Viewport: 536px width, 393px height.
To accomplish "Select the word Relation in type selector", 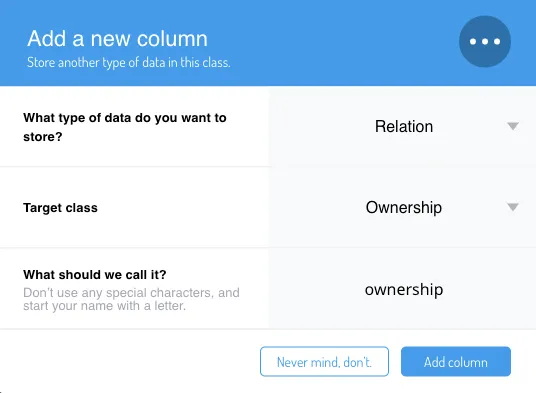I will [404, 126].
